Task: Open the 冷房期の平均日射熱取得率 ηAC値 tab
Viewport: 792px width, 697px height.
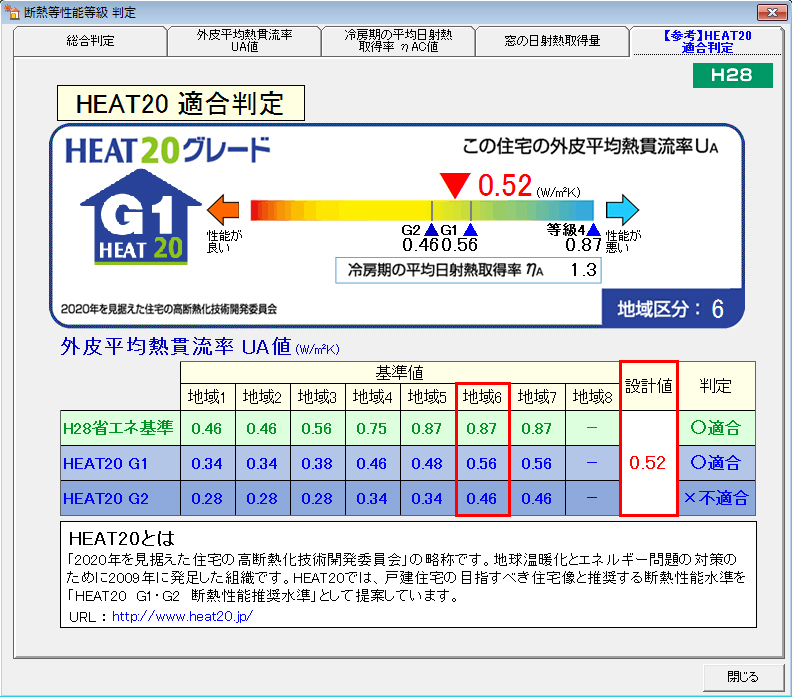Action: click(x=398, y=41)
